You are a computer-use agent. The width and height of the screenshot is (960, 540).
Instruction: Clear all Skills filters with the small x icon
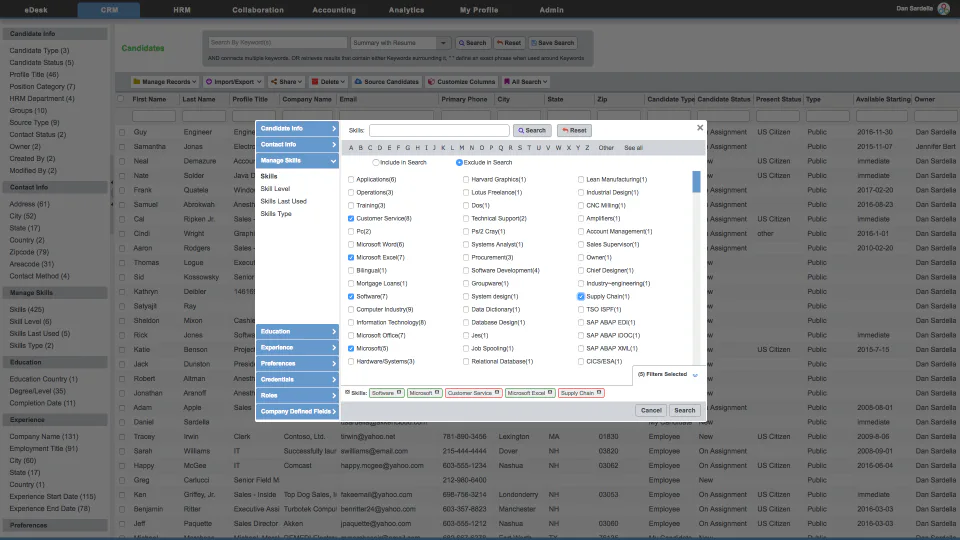click(347, 392)
